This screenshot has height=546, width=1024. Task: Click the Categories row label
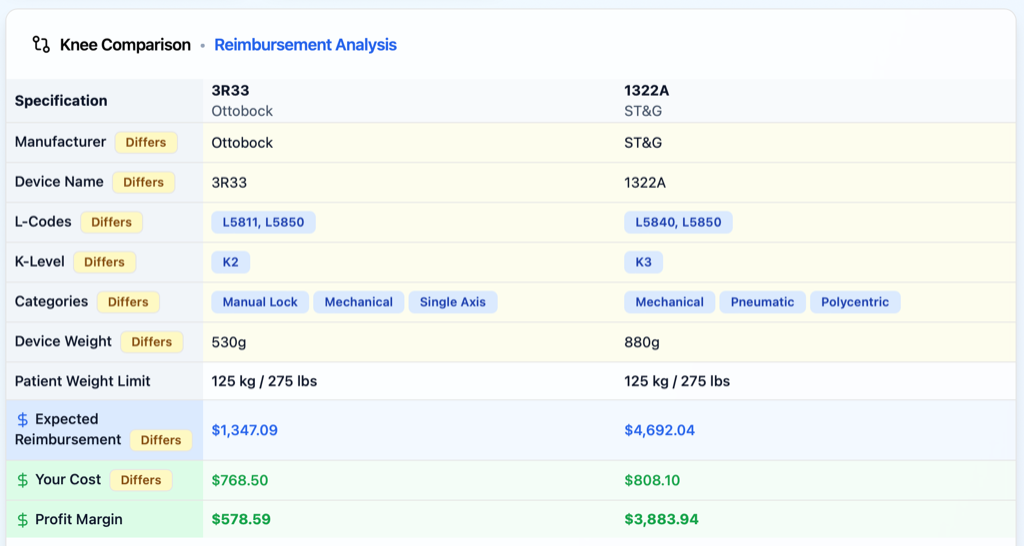[52, 301]
